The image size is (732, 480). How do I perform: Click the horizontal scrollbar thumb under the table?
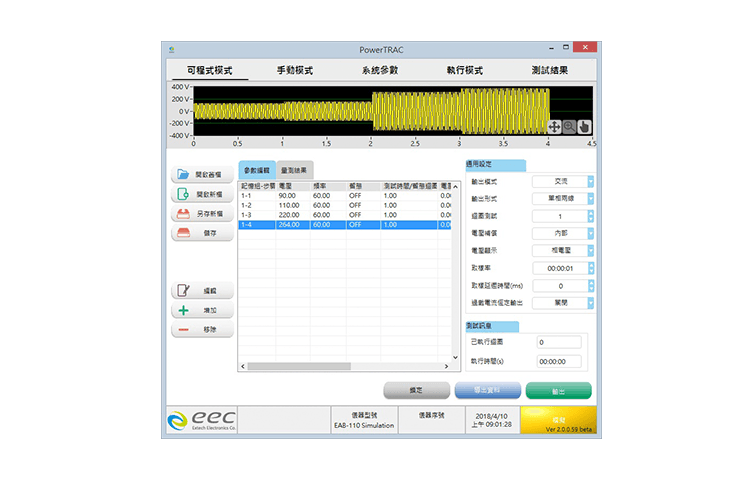[299, 367]
